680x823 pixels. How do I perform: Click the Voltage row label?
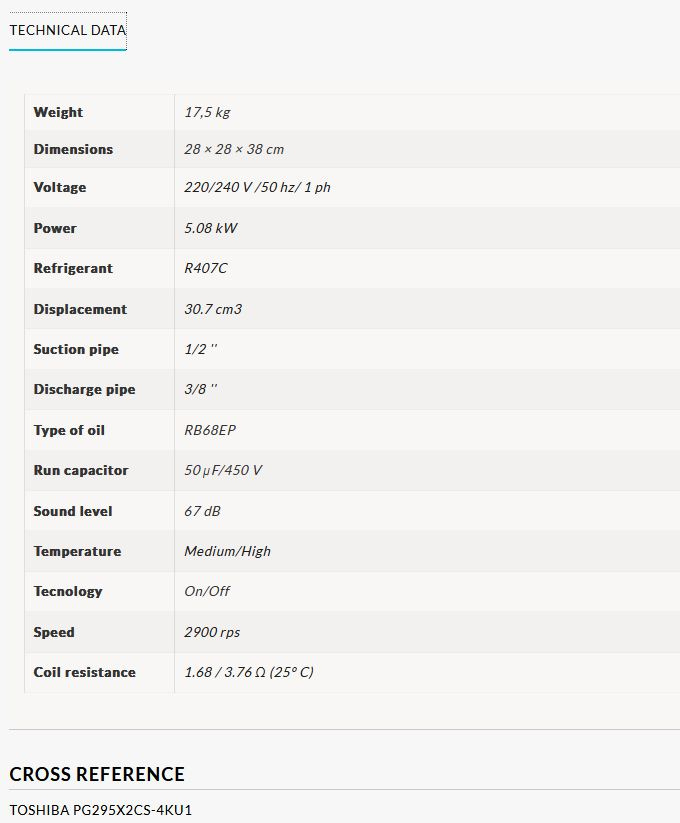60,187
